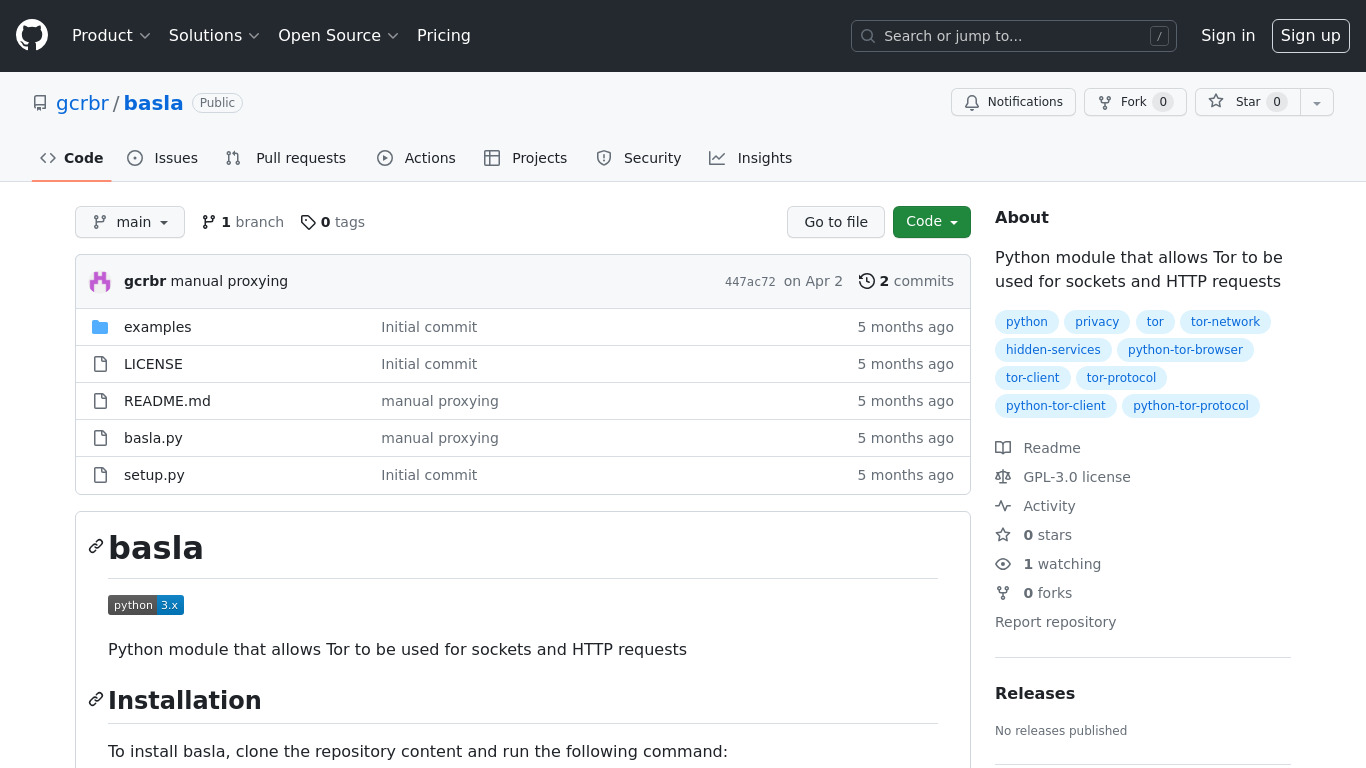This screenshot has height=768, width=1366.
Task: Click the anchor icon beside Installation heading
Action: (96, 699)
